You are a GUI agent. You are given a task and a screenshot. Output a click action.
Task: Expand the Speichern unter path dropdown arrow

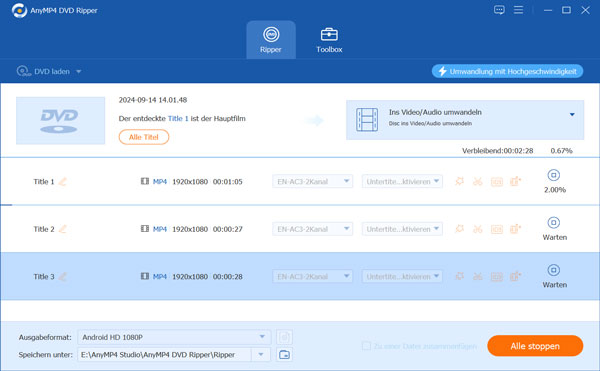coord(261,355)
